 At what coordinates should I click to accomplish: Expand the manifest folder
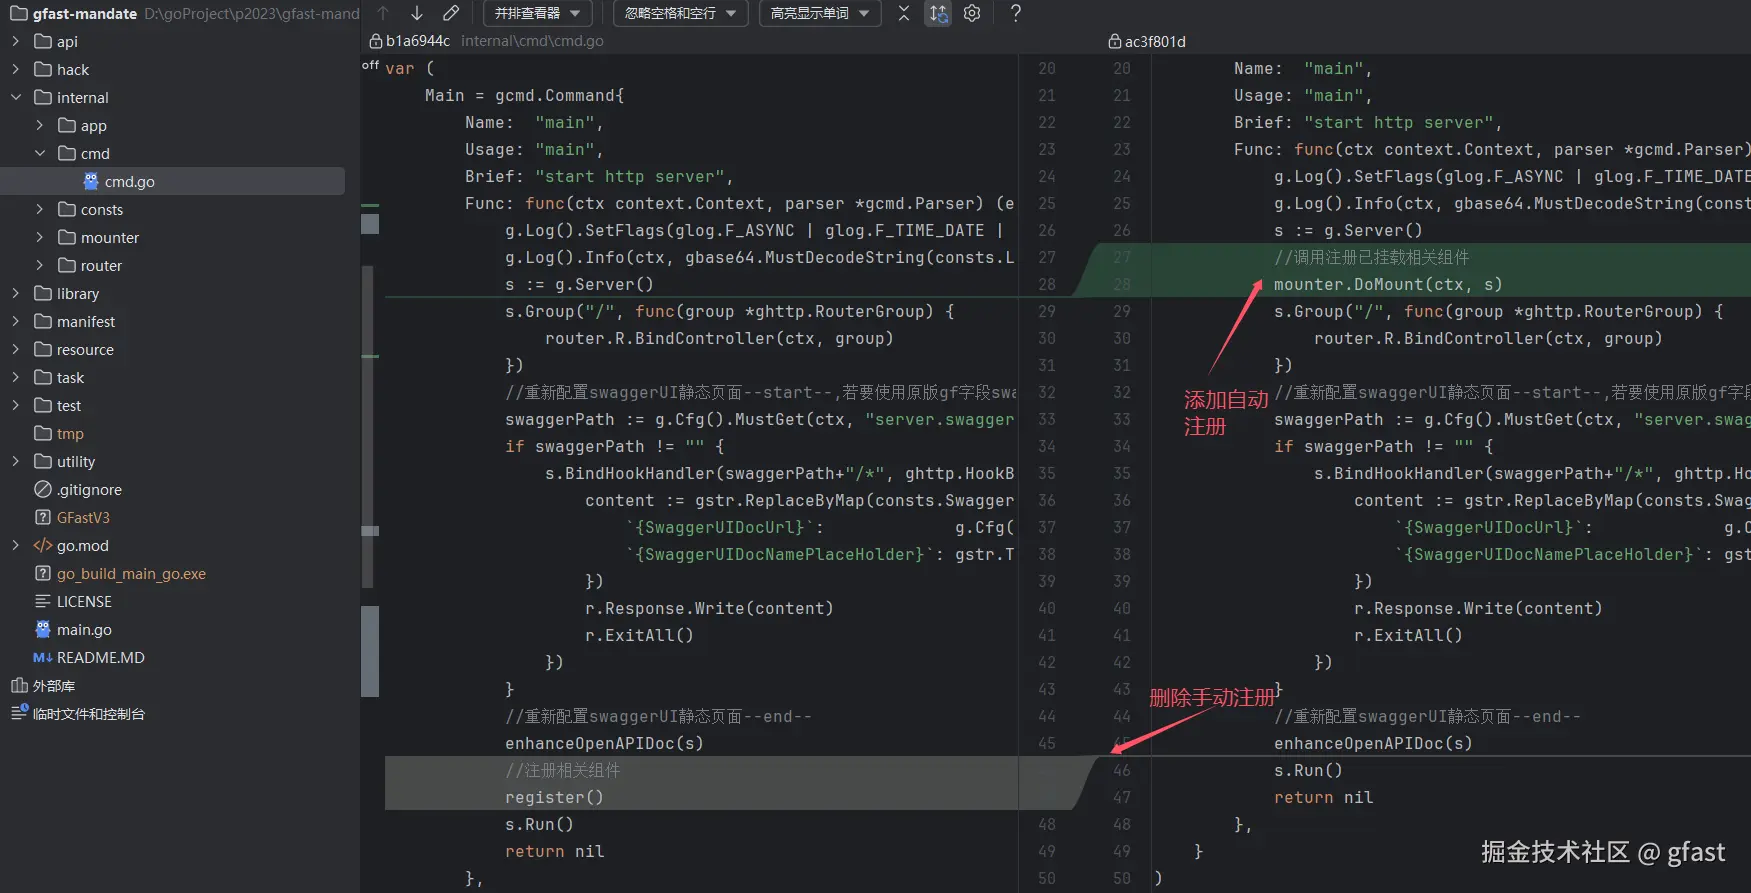click(15, 321)
